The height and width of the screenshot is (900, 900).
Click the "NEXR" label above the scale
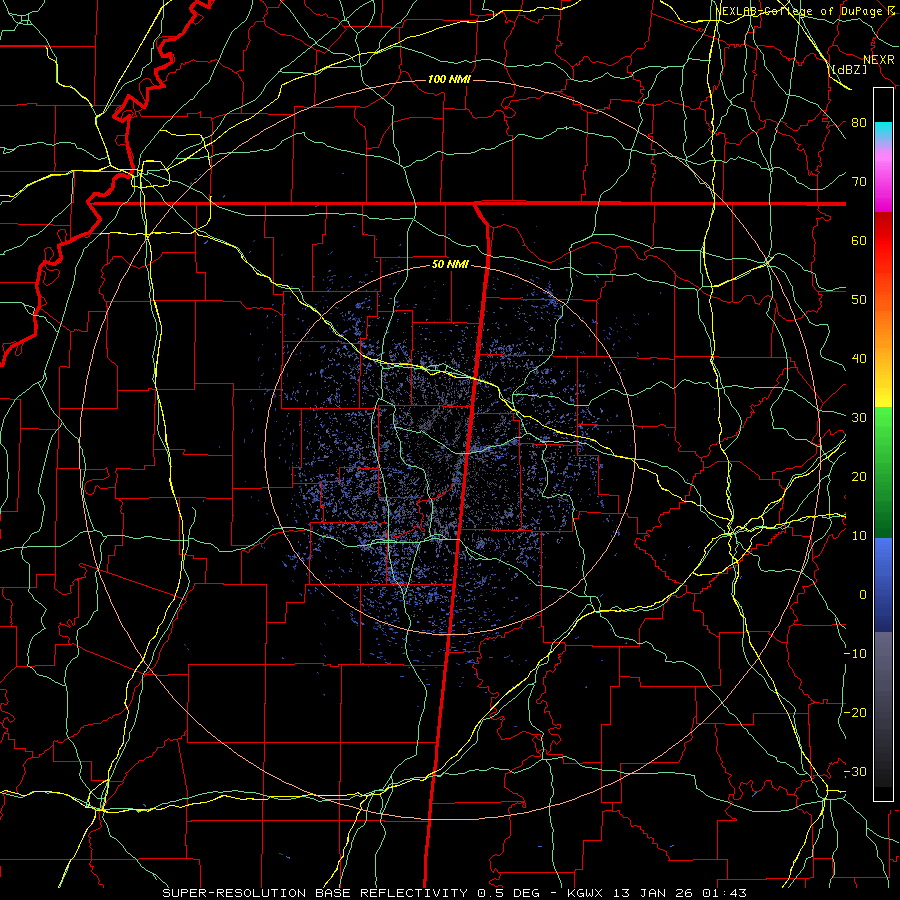[x=878, y=60]
